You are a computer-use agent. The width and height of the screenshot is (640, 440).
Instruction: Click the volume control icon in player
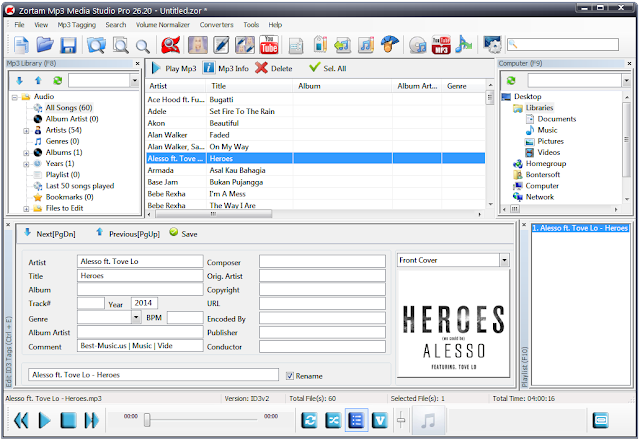point(401,420)
